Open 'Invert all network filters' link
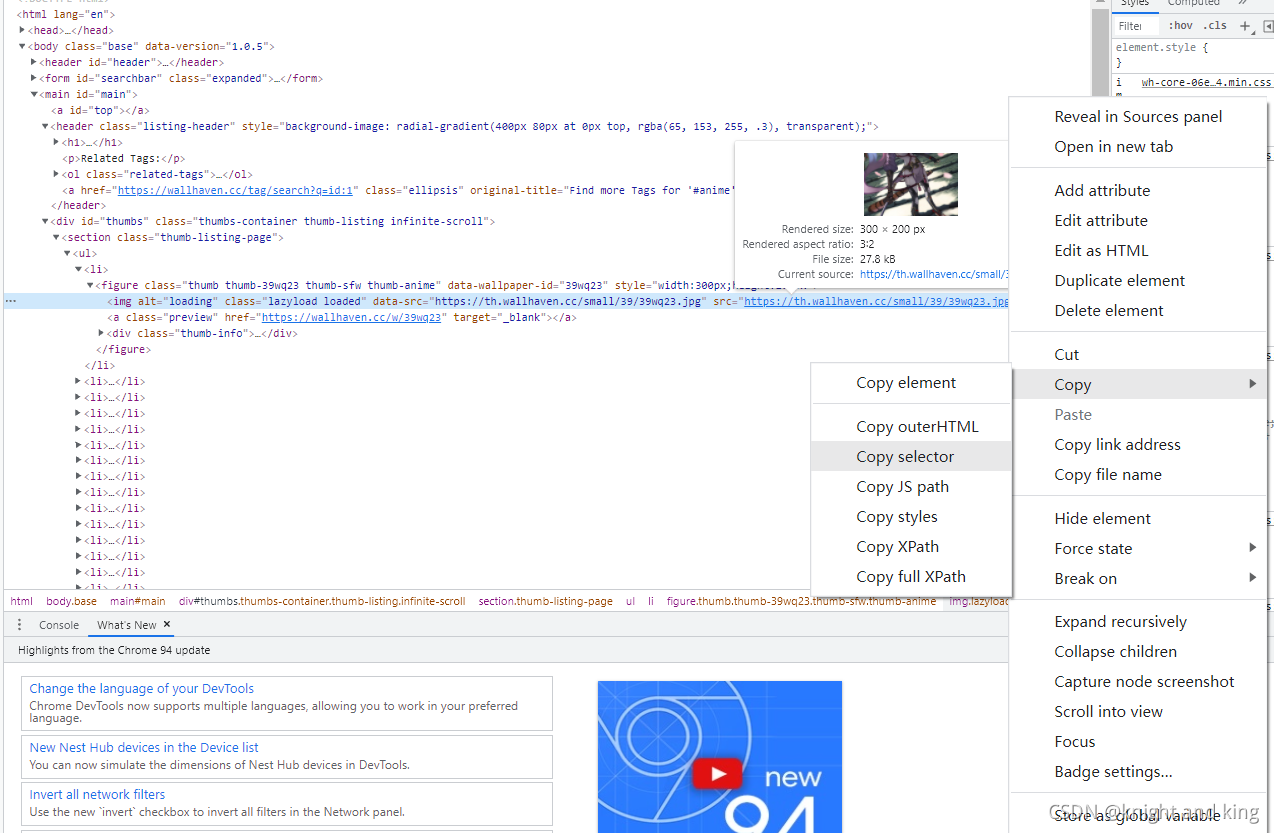 pyautogui.click(x=97, y=794)
